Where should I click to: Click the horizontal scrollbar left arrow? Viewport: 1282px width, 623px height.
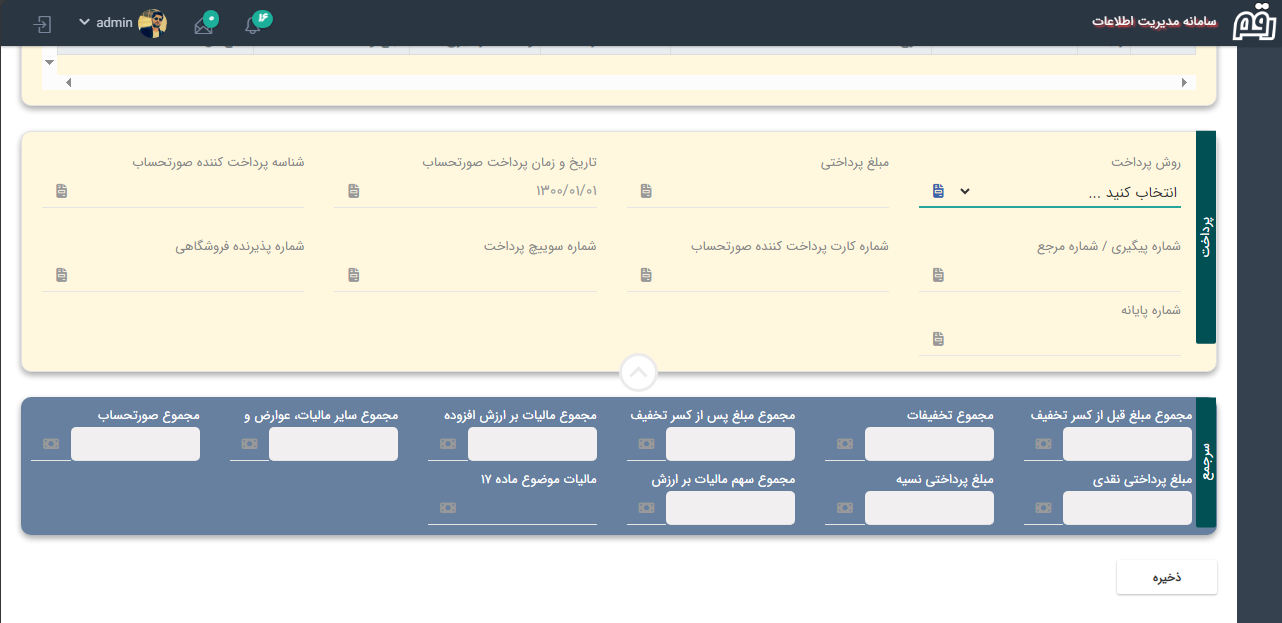point(68,82)
